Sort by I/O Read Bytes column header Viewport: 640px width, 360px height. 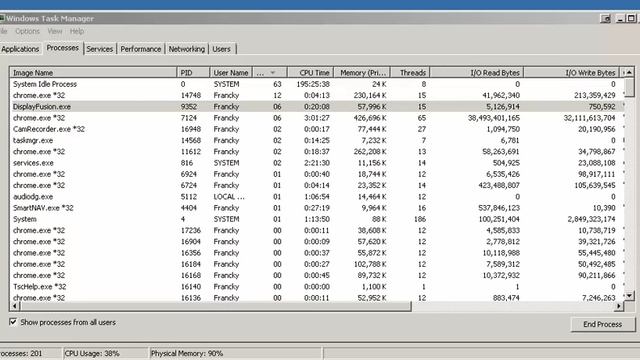tap(477, 73)
